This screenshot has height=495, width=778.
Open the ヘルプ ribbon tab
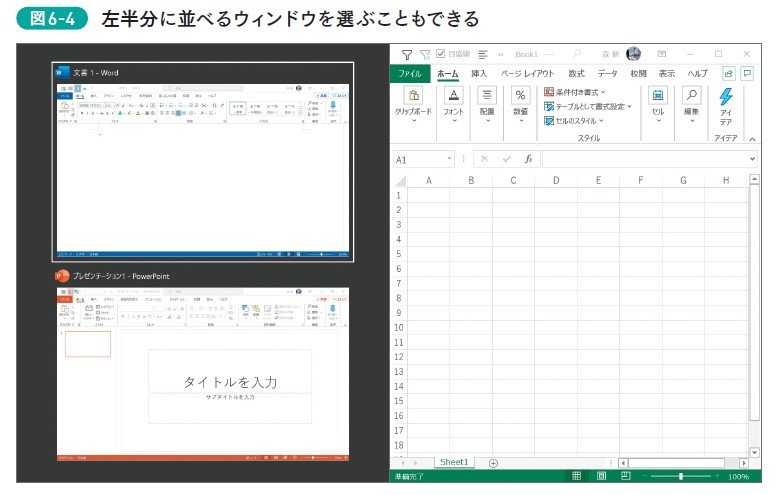[x=697, y=74]
